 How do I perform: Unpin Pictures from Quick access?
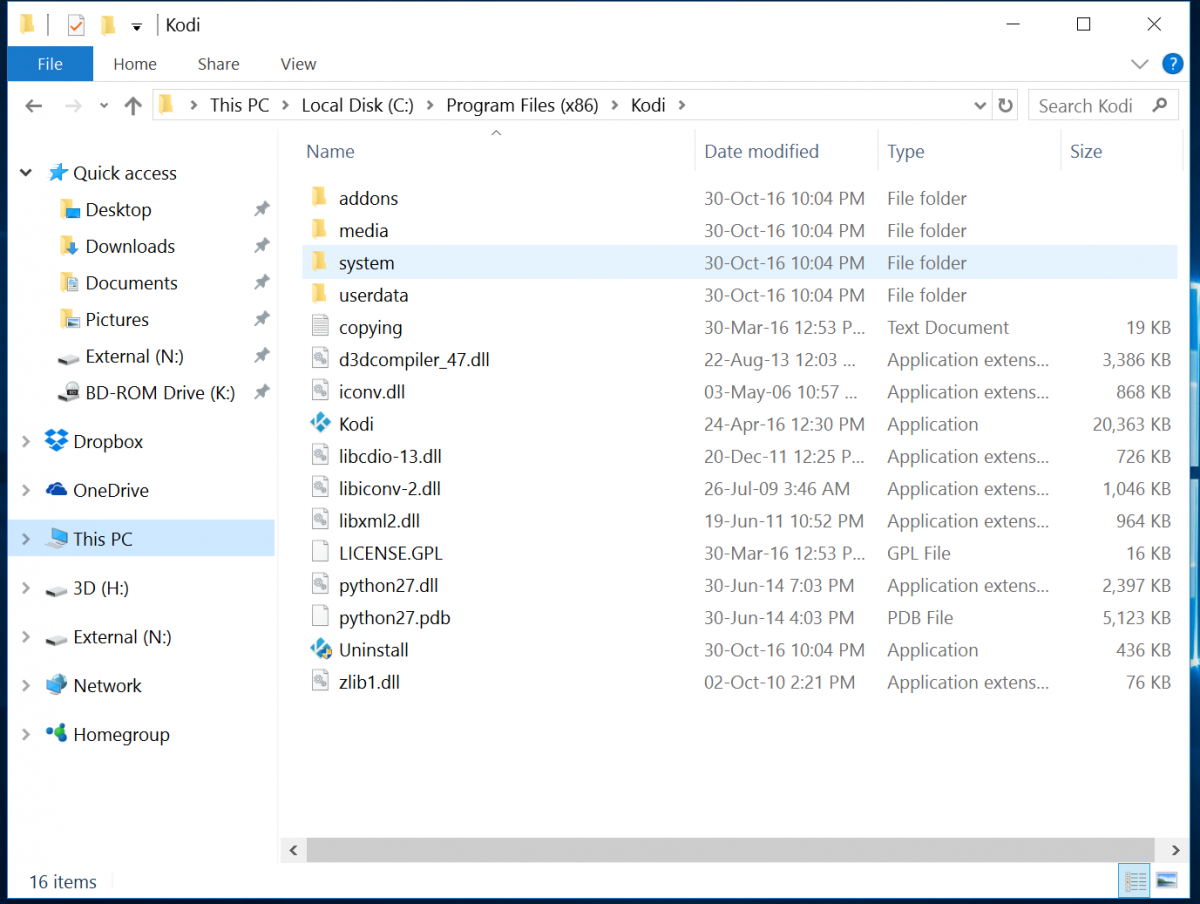click(x=261, y=320)
